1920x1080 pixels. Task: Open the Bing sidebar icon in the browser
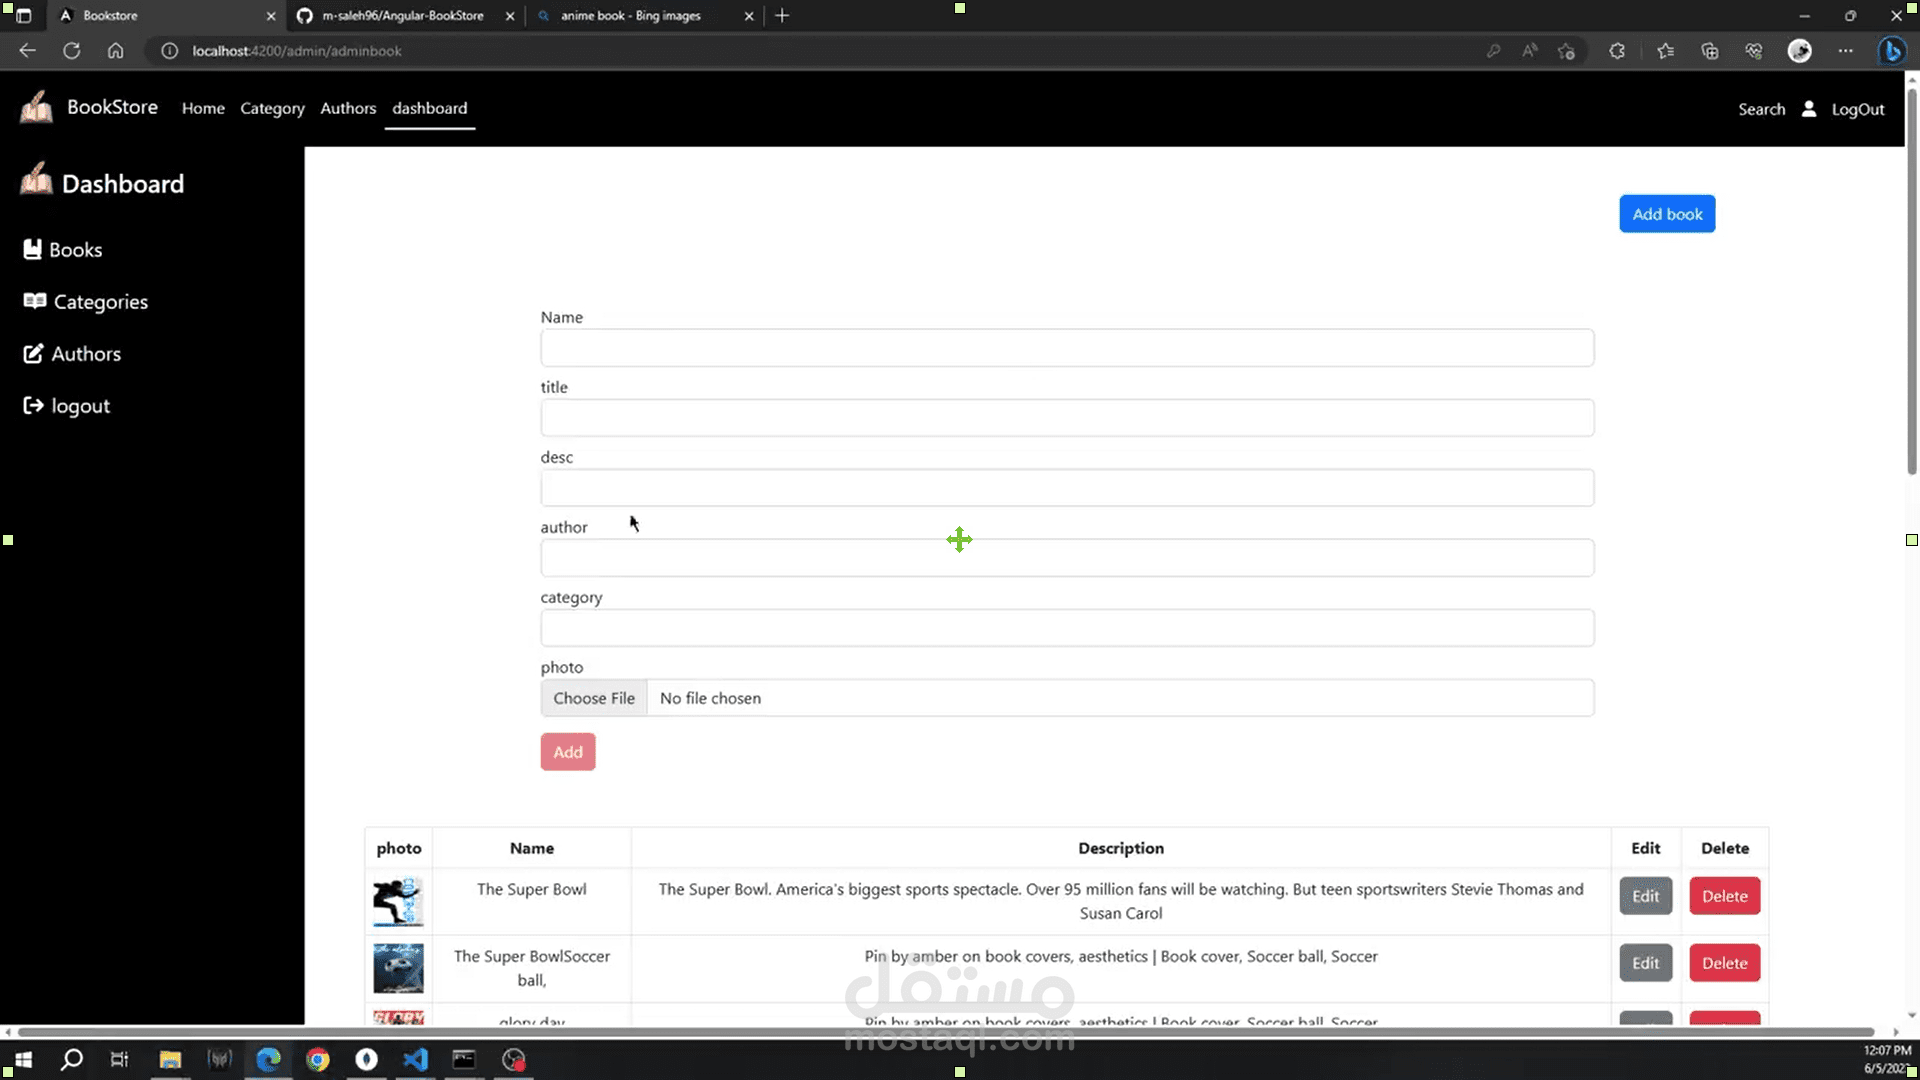click(x=1892, y=51)
